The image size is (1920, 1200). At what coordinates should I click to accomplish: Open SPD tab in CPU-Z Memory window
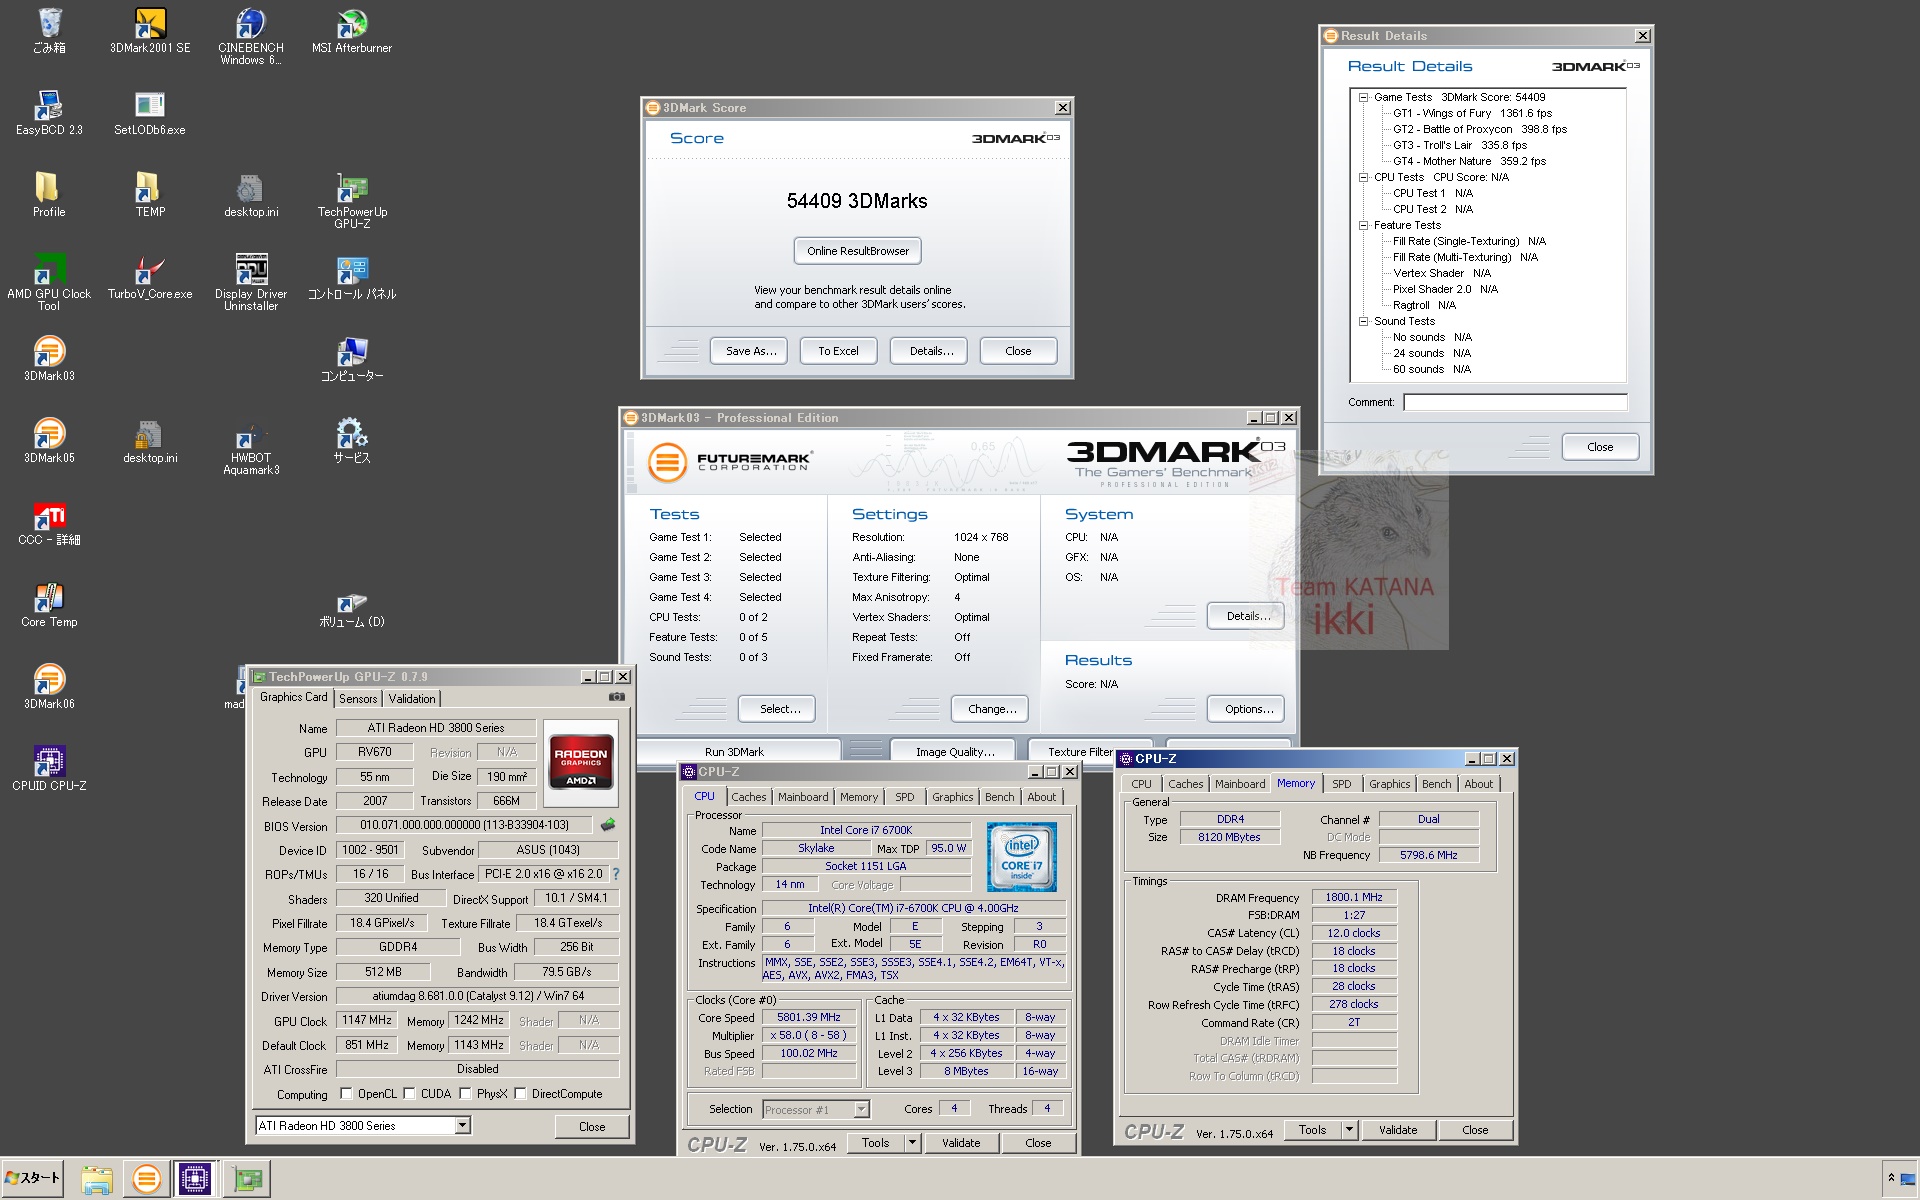coord(1341,784)
